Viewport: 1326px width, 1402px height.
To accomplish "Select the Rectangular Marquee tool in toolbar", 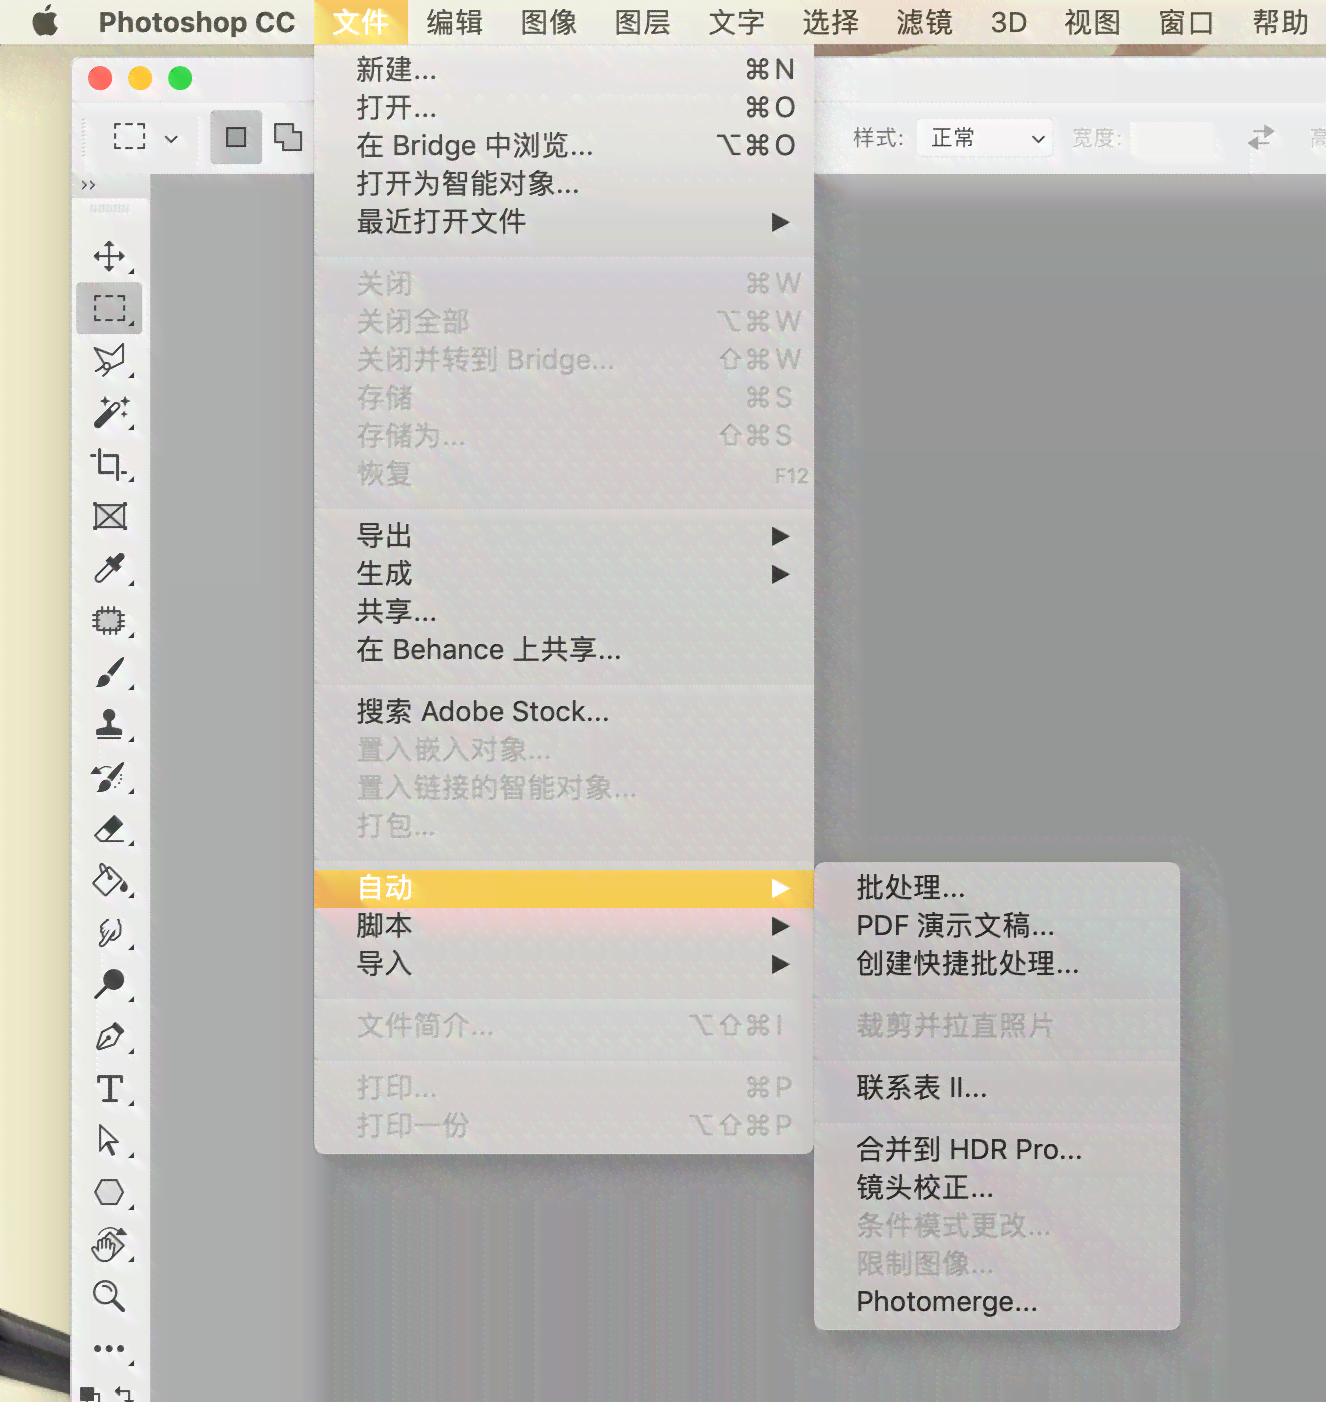I will click(x=109, y=308).
